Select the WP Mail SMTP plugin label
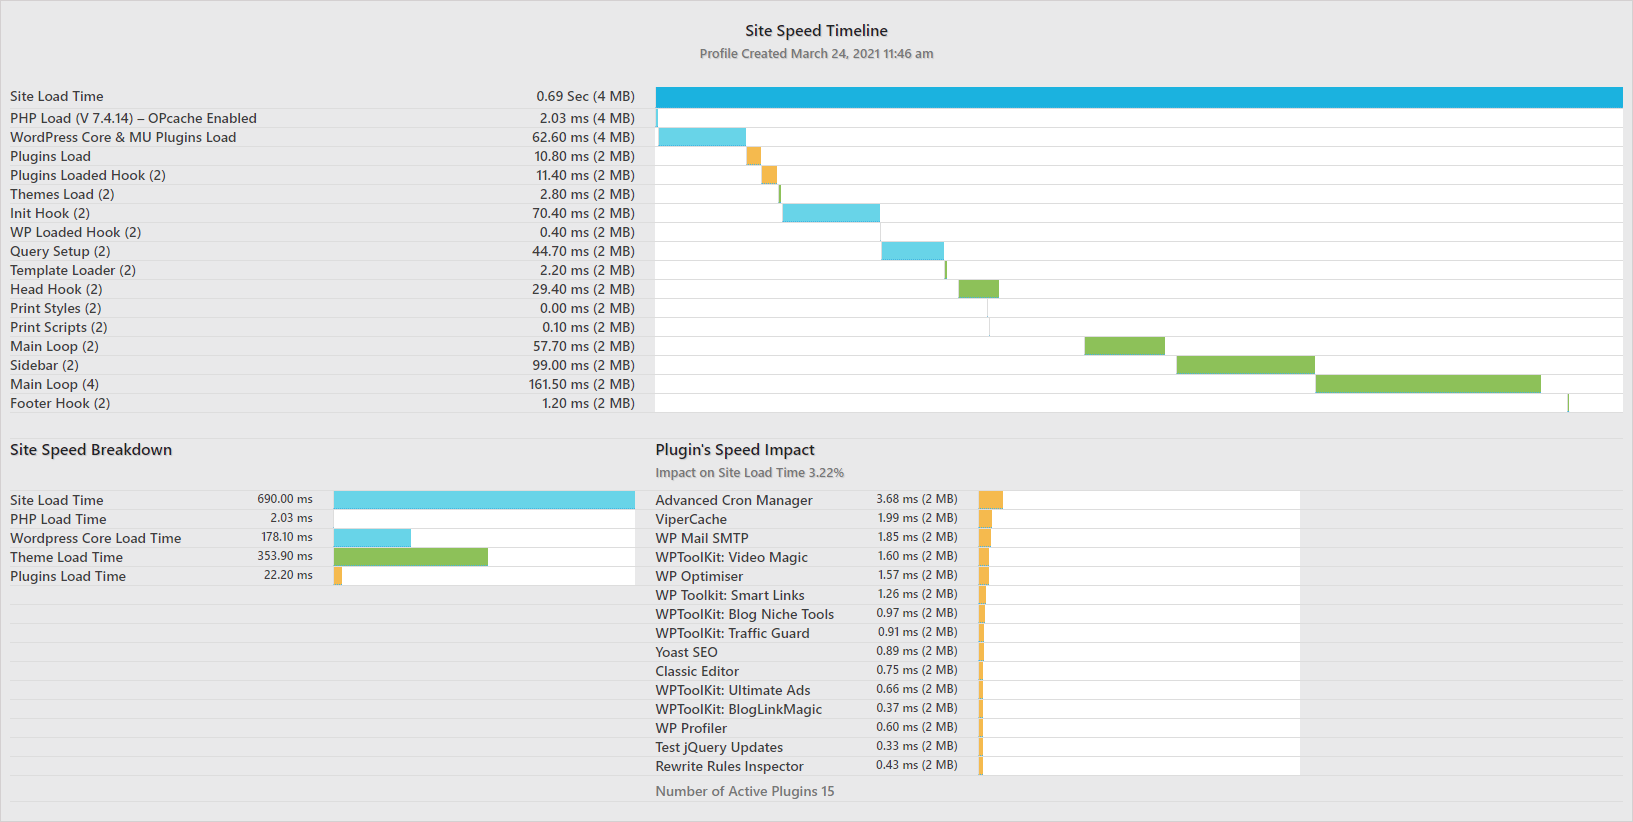 701,538
